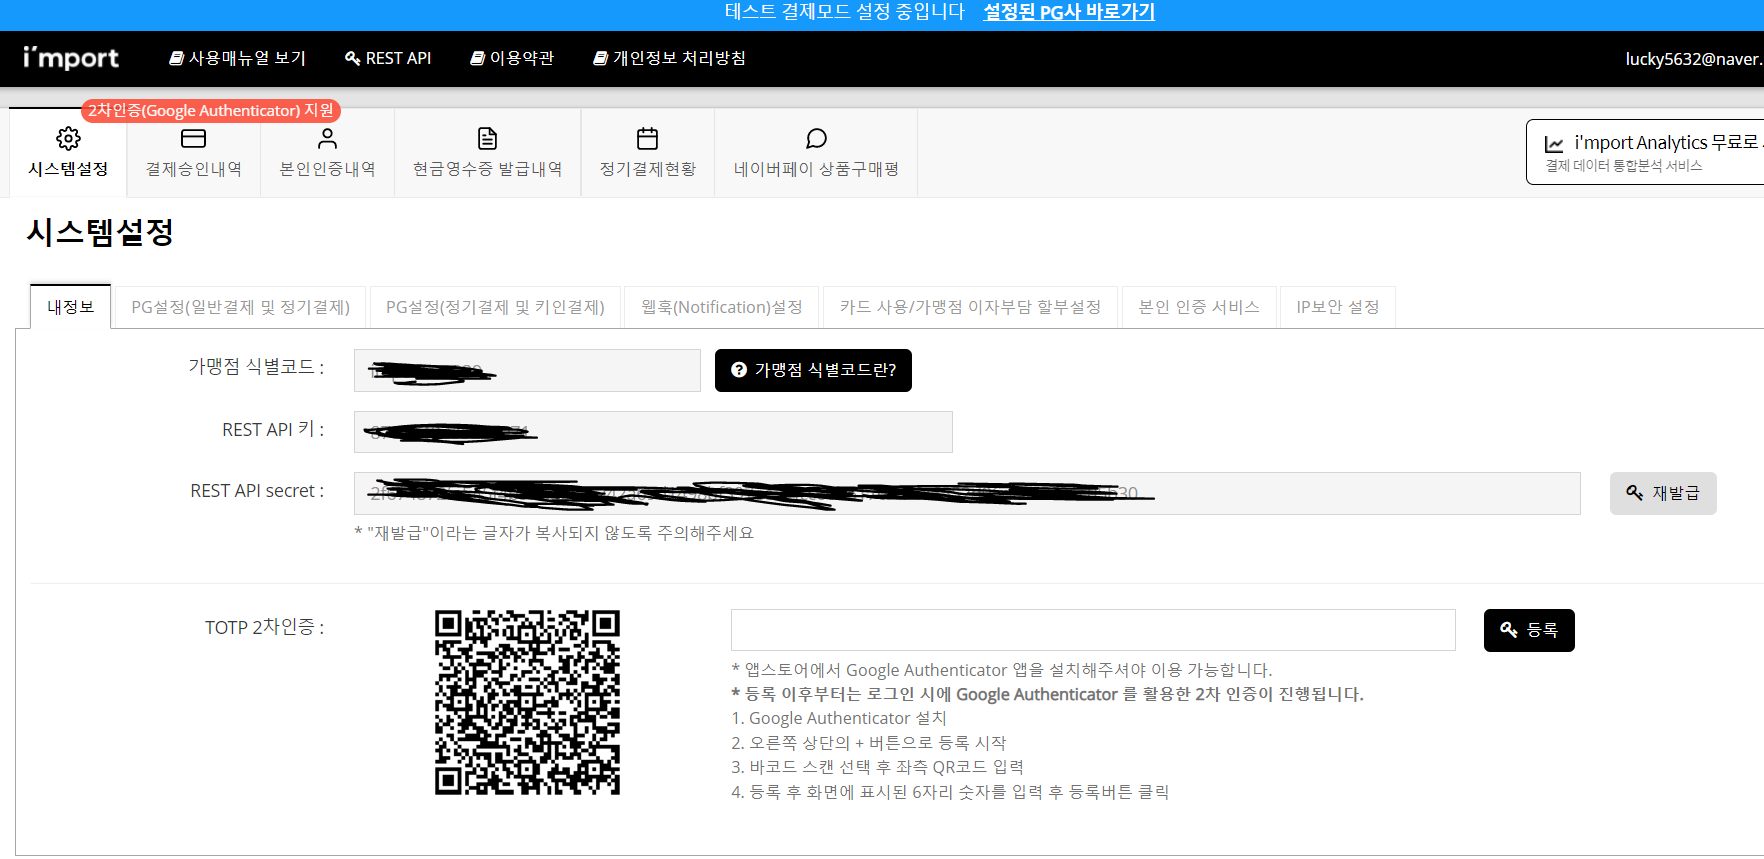Click the REST API 키 field
Viewport: 1764px width, 859px height.
coord(653,432)
